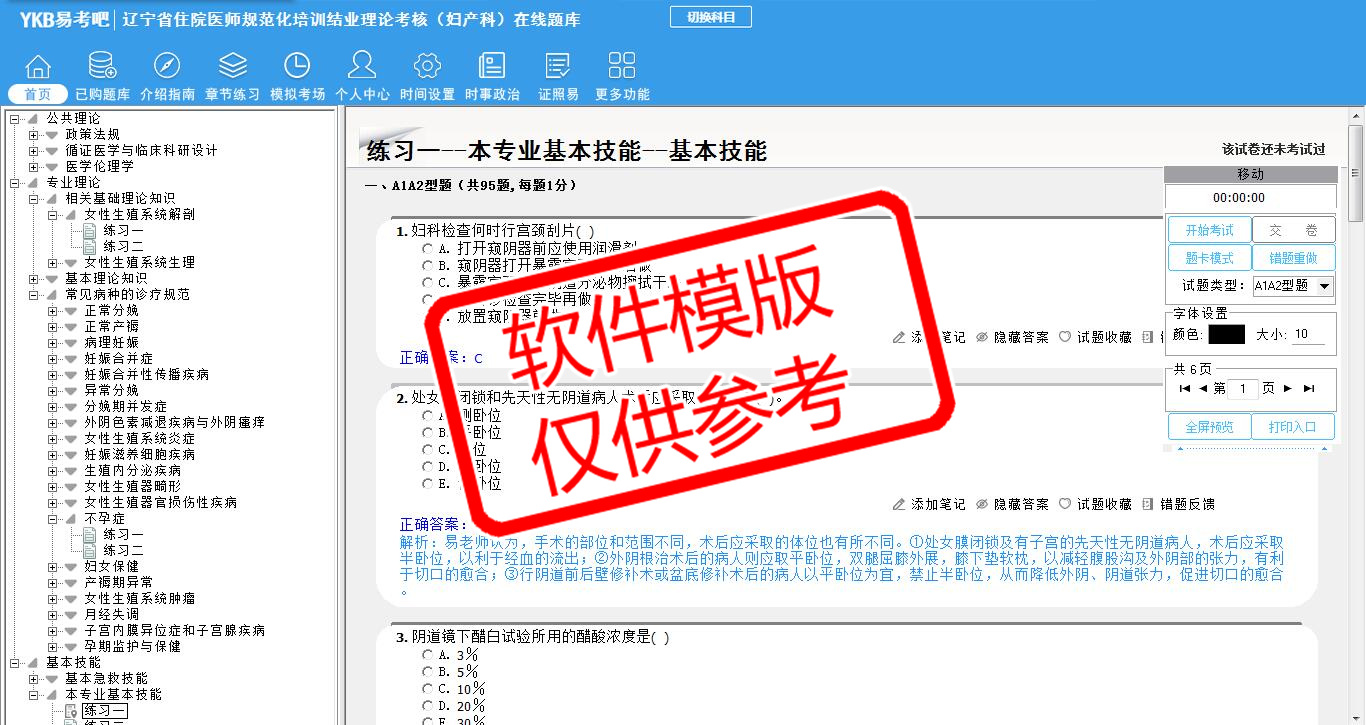The image size is (1366, 725).
Task: Collapse the 专业理论 tree node
Action: pyautogui.click(x=15, y=183)
